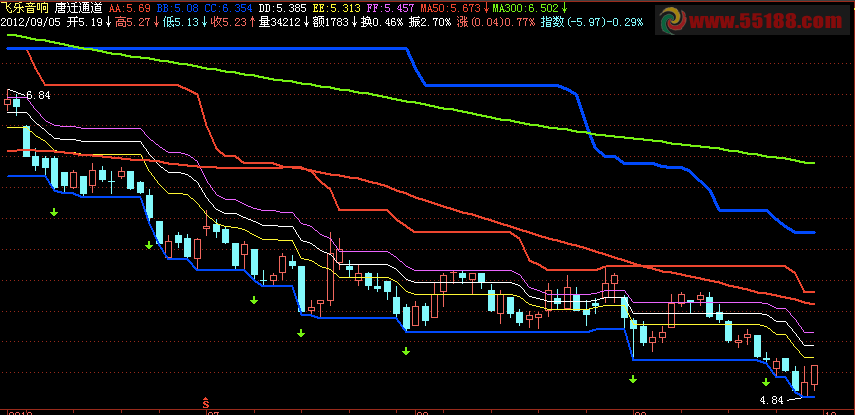Click the FF:5.457 indicator value
The width and height of the screenshot is (855, 415).
[390, 9]
